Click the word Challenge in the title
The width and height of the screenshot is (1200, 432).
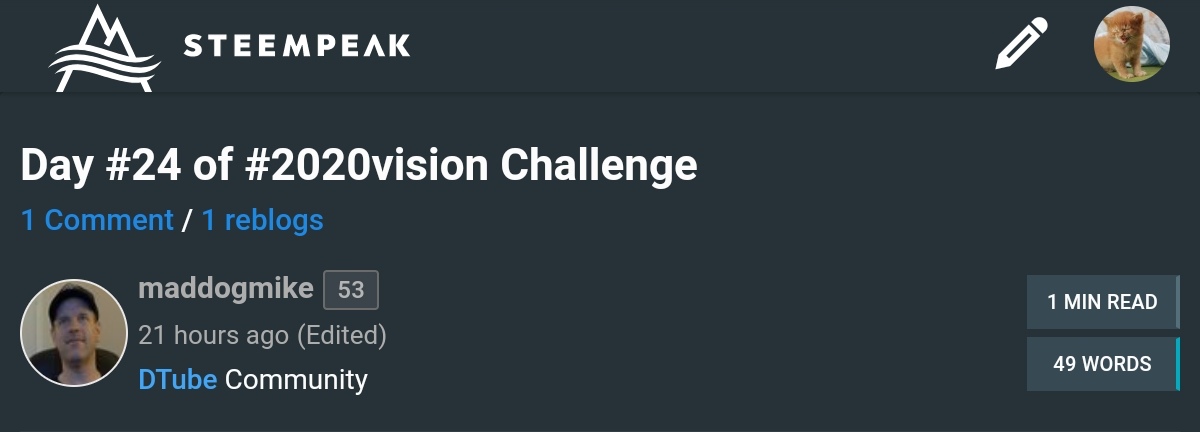598,166
